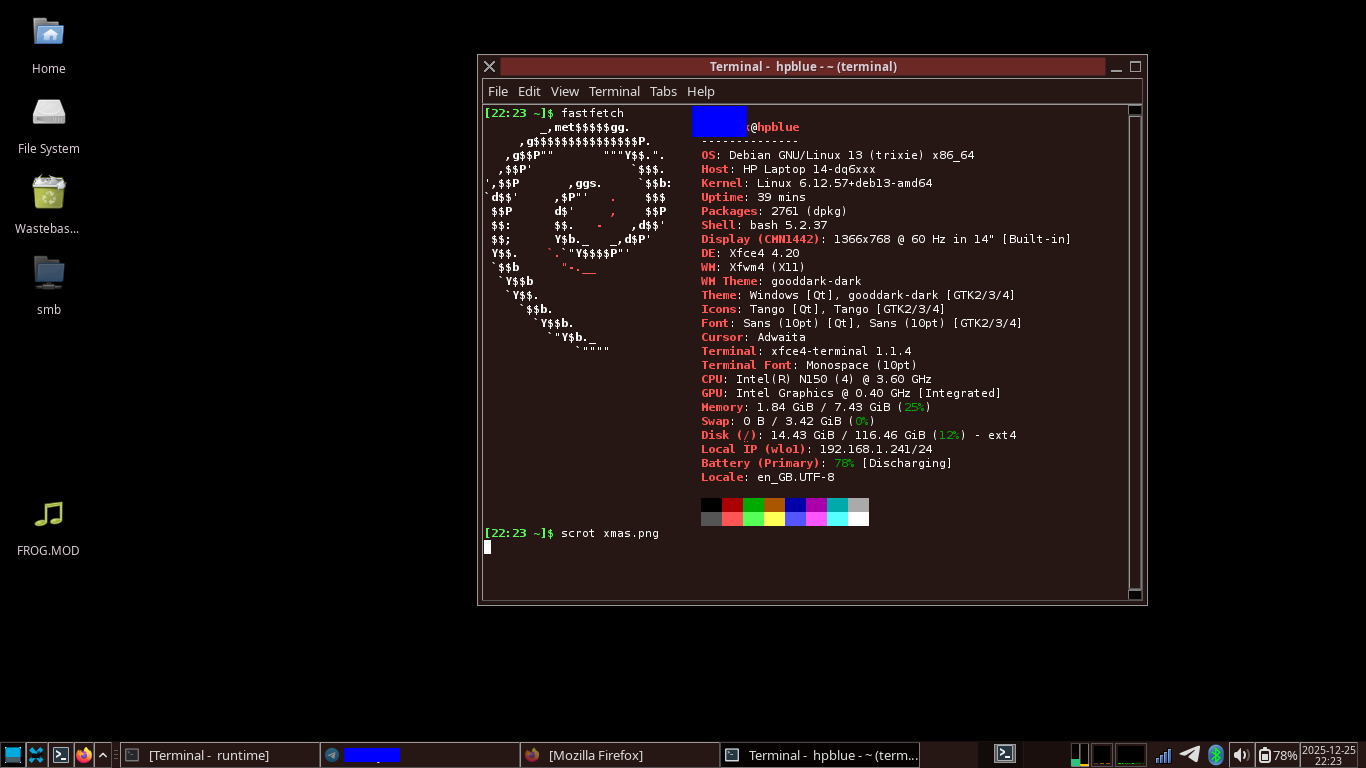Screen dimensions: 1366x768
Task: Click the white swatch in the palette
Action: pyautogui.click(x=858, y=519)
